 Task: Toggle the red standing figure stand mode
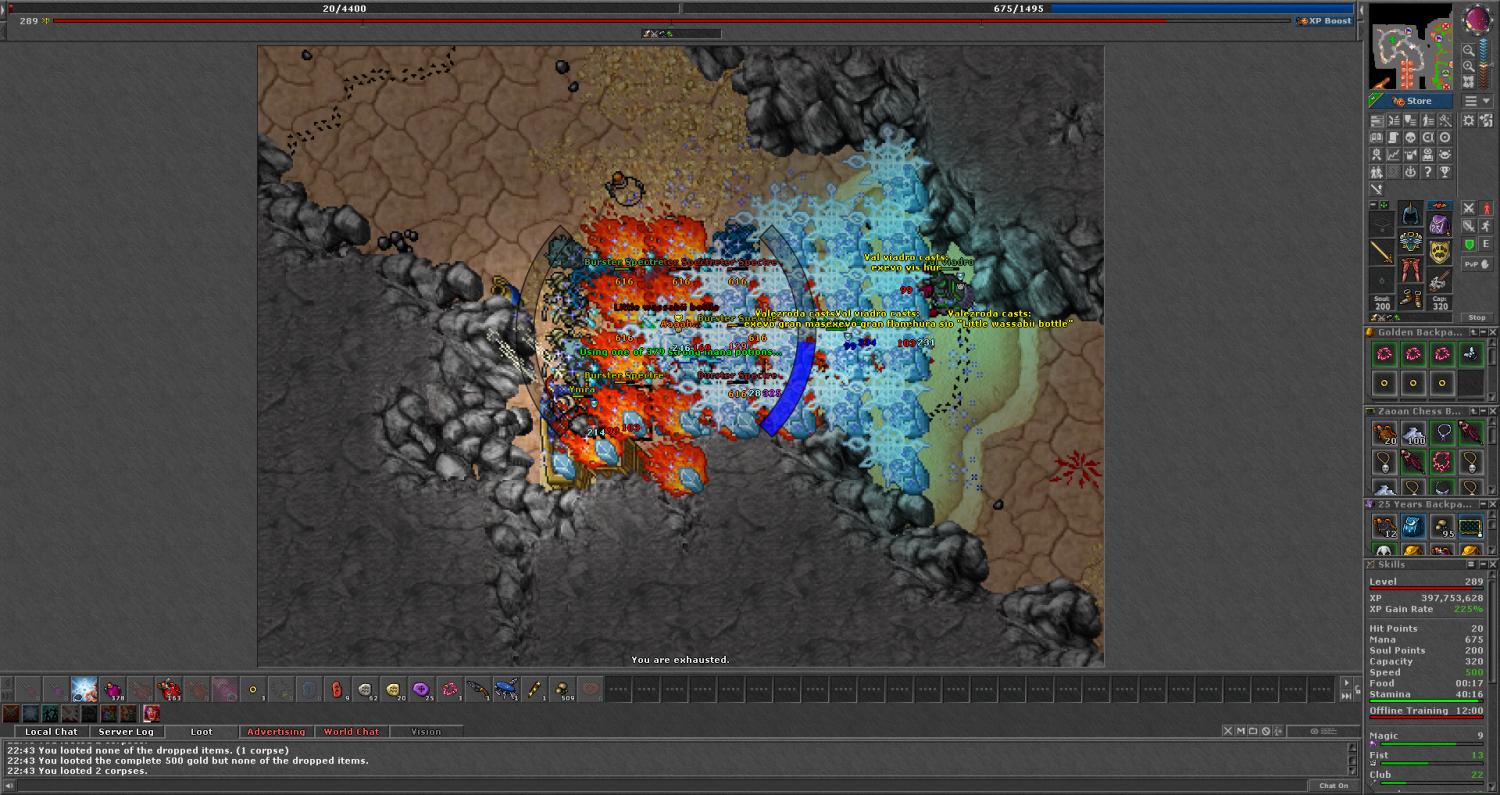coord(1486,208)
